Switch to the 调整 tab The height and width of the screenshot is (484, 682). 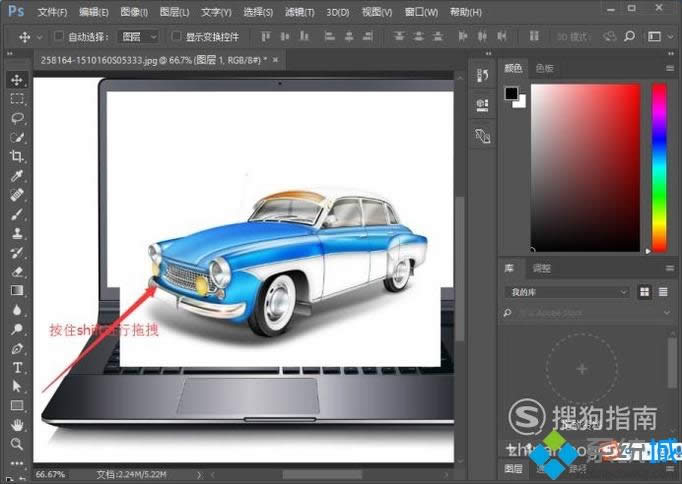point(542,268)
